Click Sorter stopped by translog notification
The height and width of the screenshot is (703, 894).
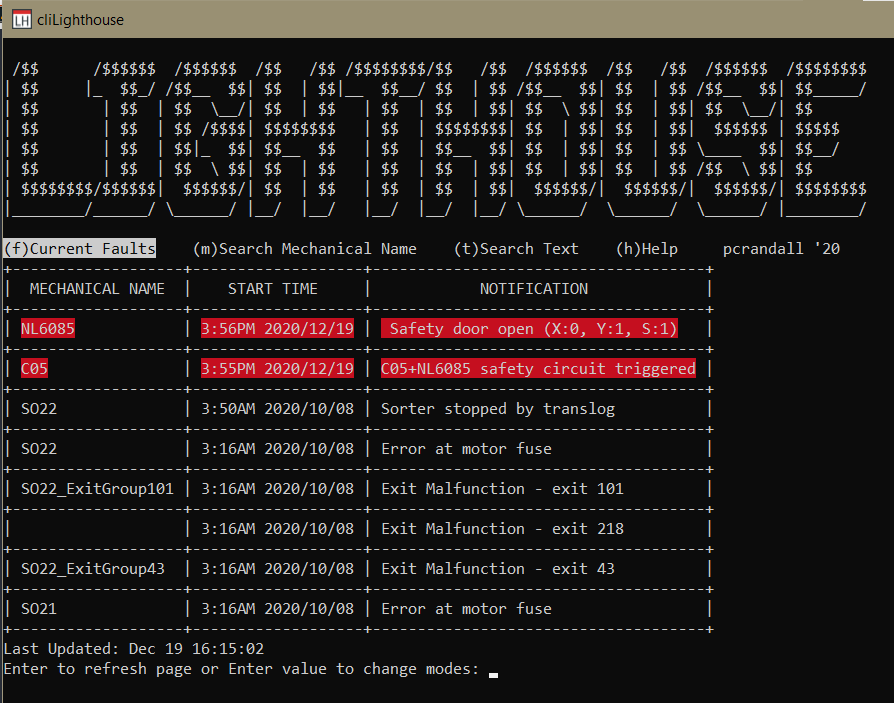tap(498, 409)
